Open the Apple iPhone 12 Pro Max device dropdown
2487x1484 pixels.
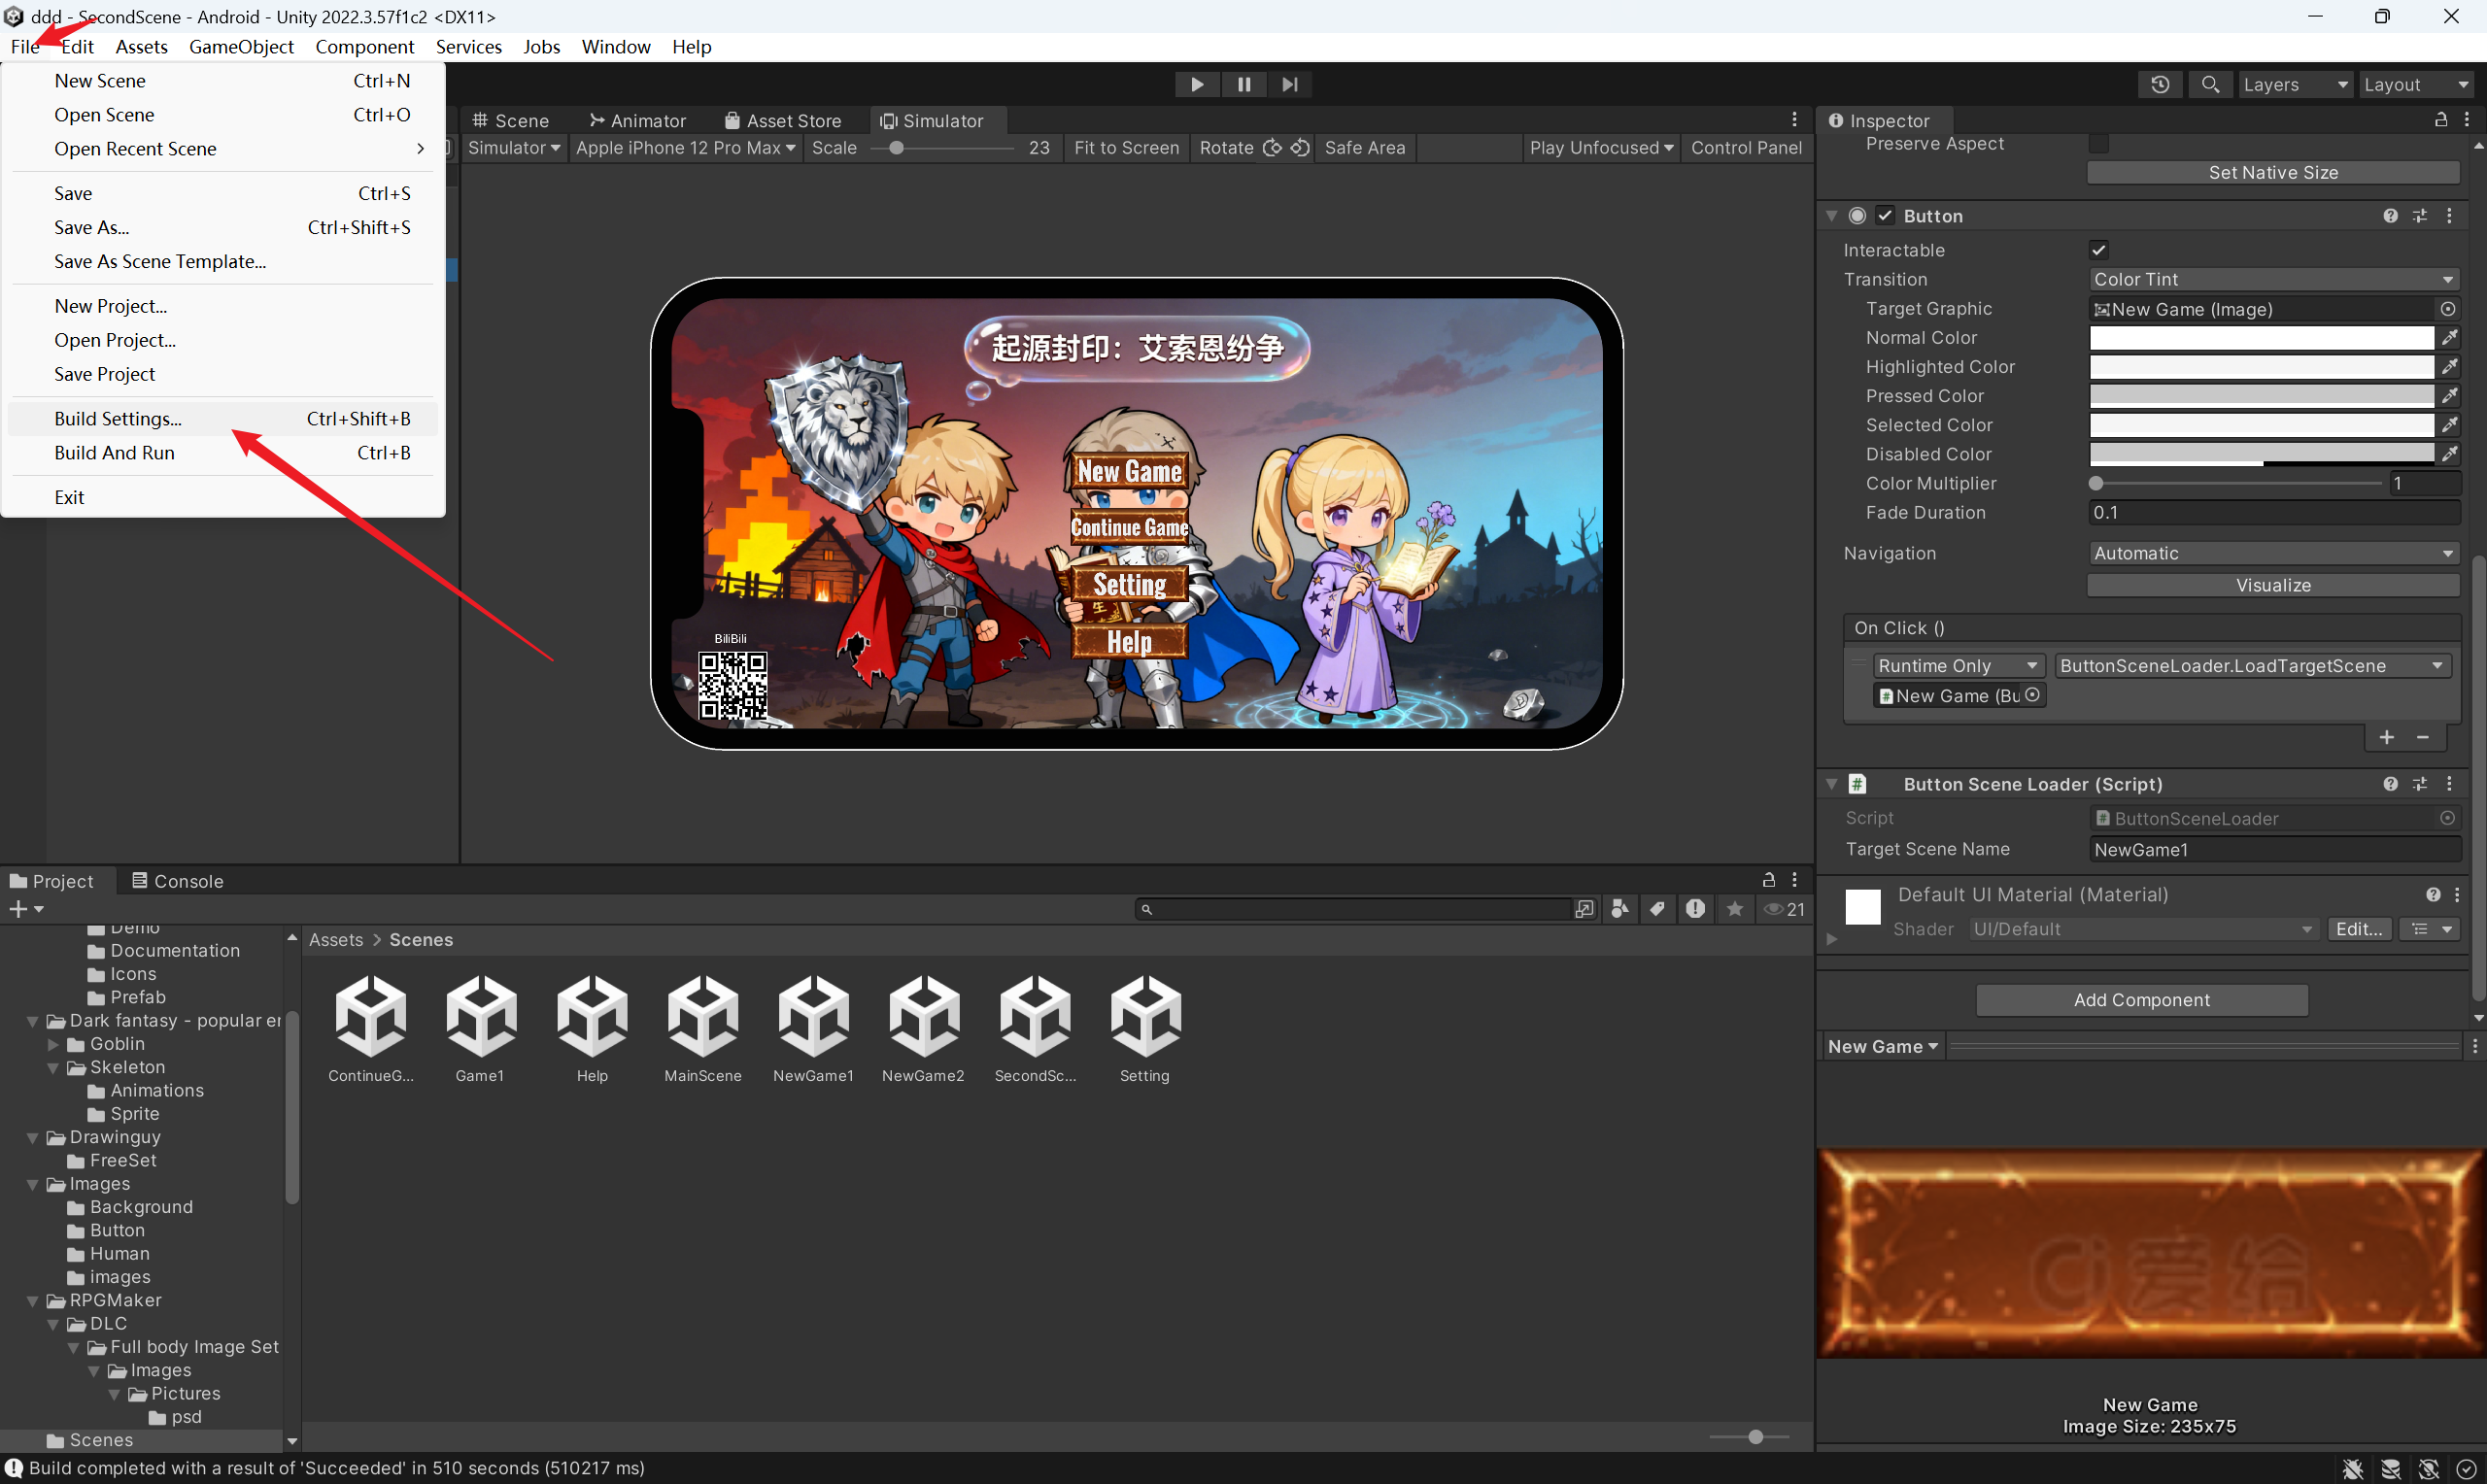tap(685, 148)
